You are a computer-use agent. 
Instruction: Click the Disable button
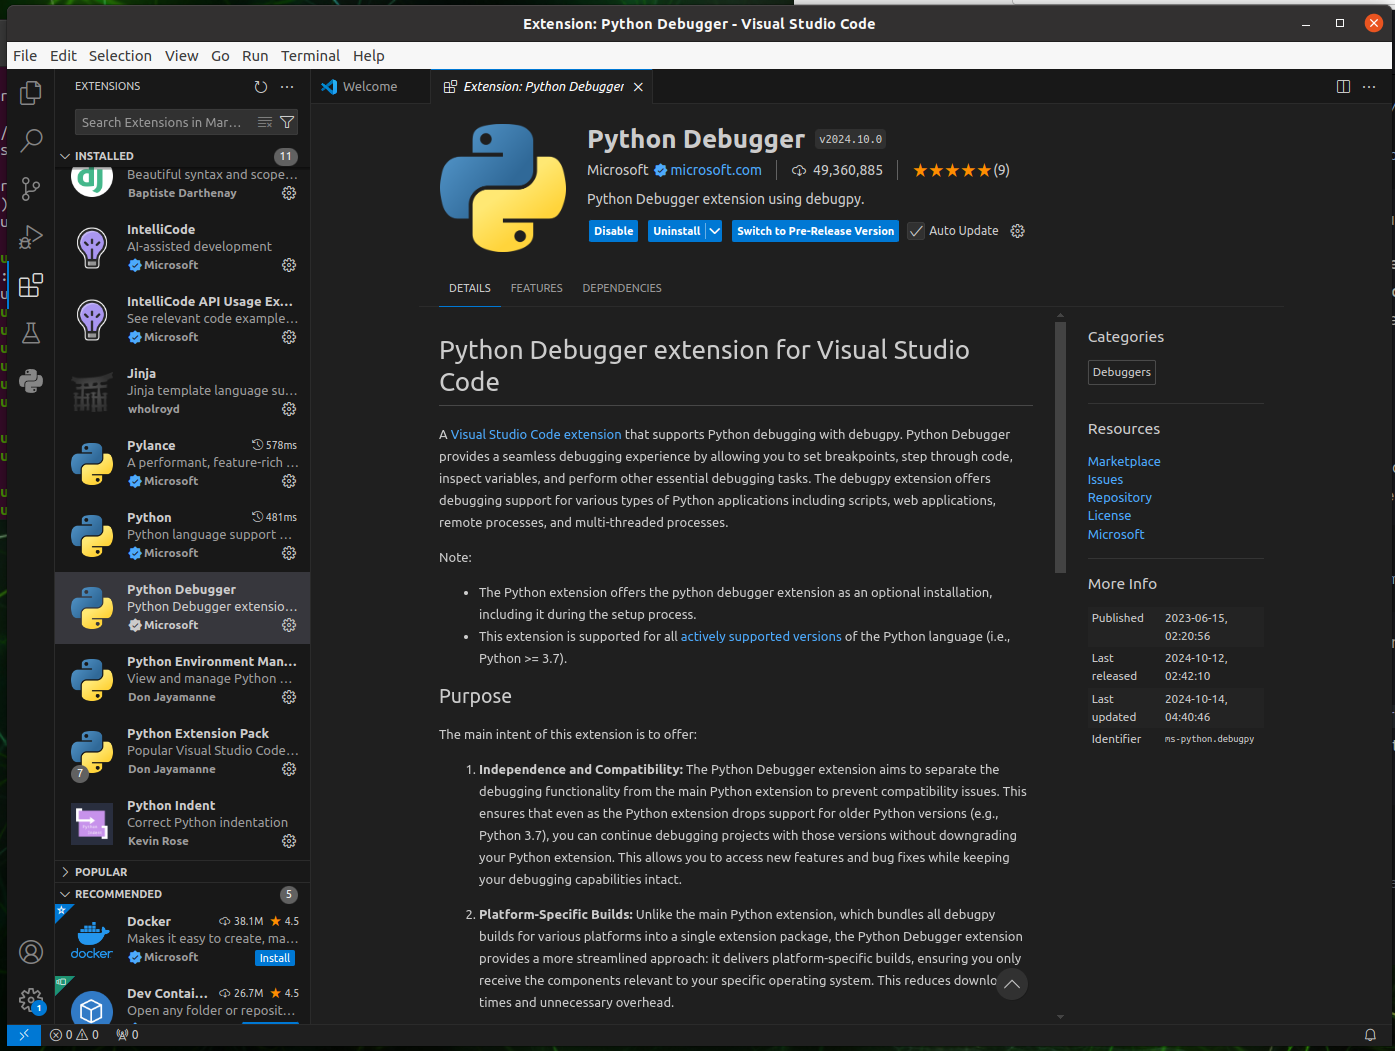[613, 231]
